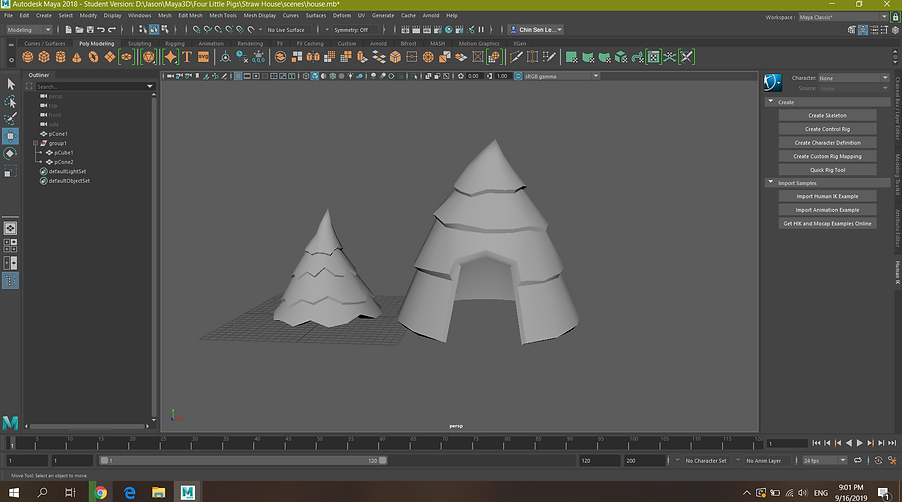This screenshot has height=502, width=902.
Task: Click the Extrude shelf icon
Action: pyautogui.click(x=362, y=57)
